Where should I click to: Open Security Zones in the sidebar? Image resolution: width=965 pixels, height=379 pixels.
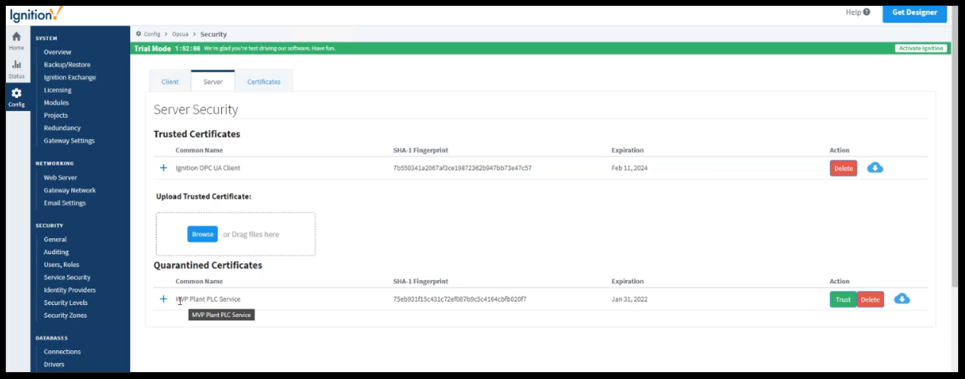65,315
